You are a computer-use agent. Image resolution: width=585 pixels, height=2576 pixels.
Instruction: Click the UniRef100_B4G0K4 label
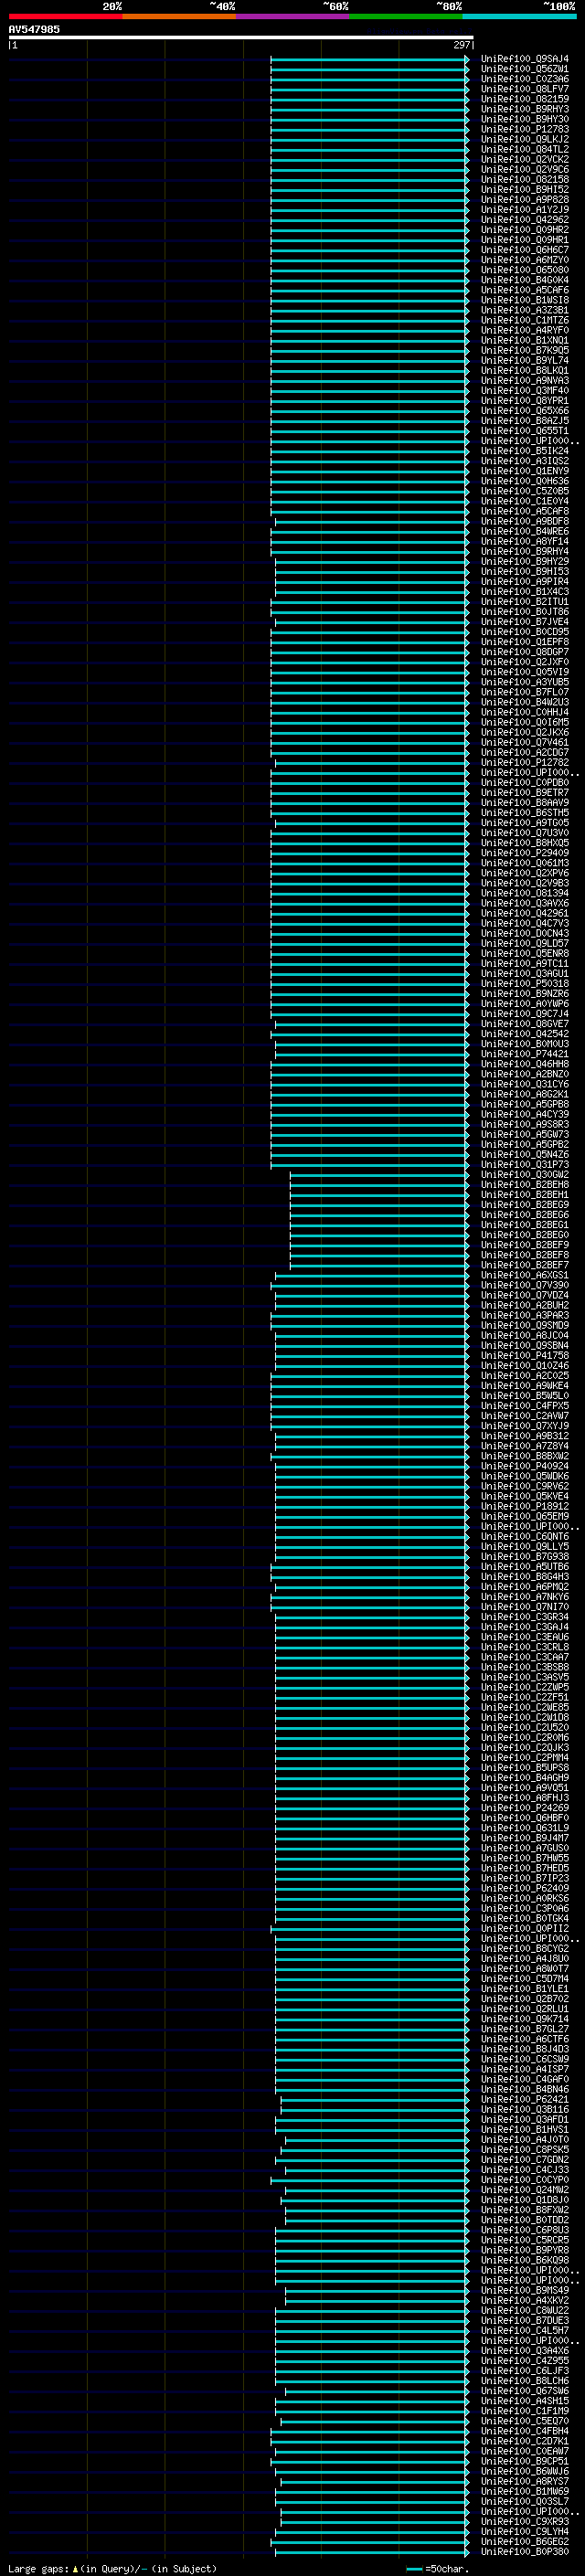click(x=524, y=280)
